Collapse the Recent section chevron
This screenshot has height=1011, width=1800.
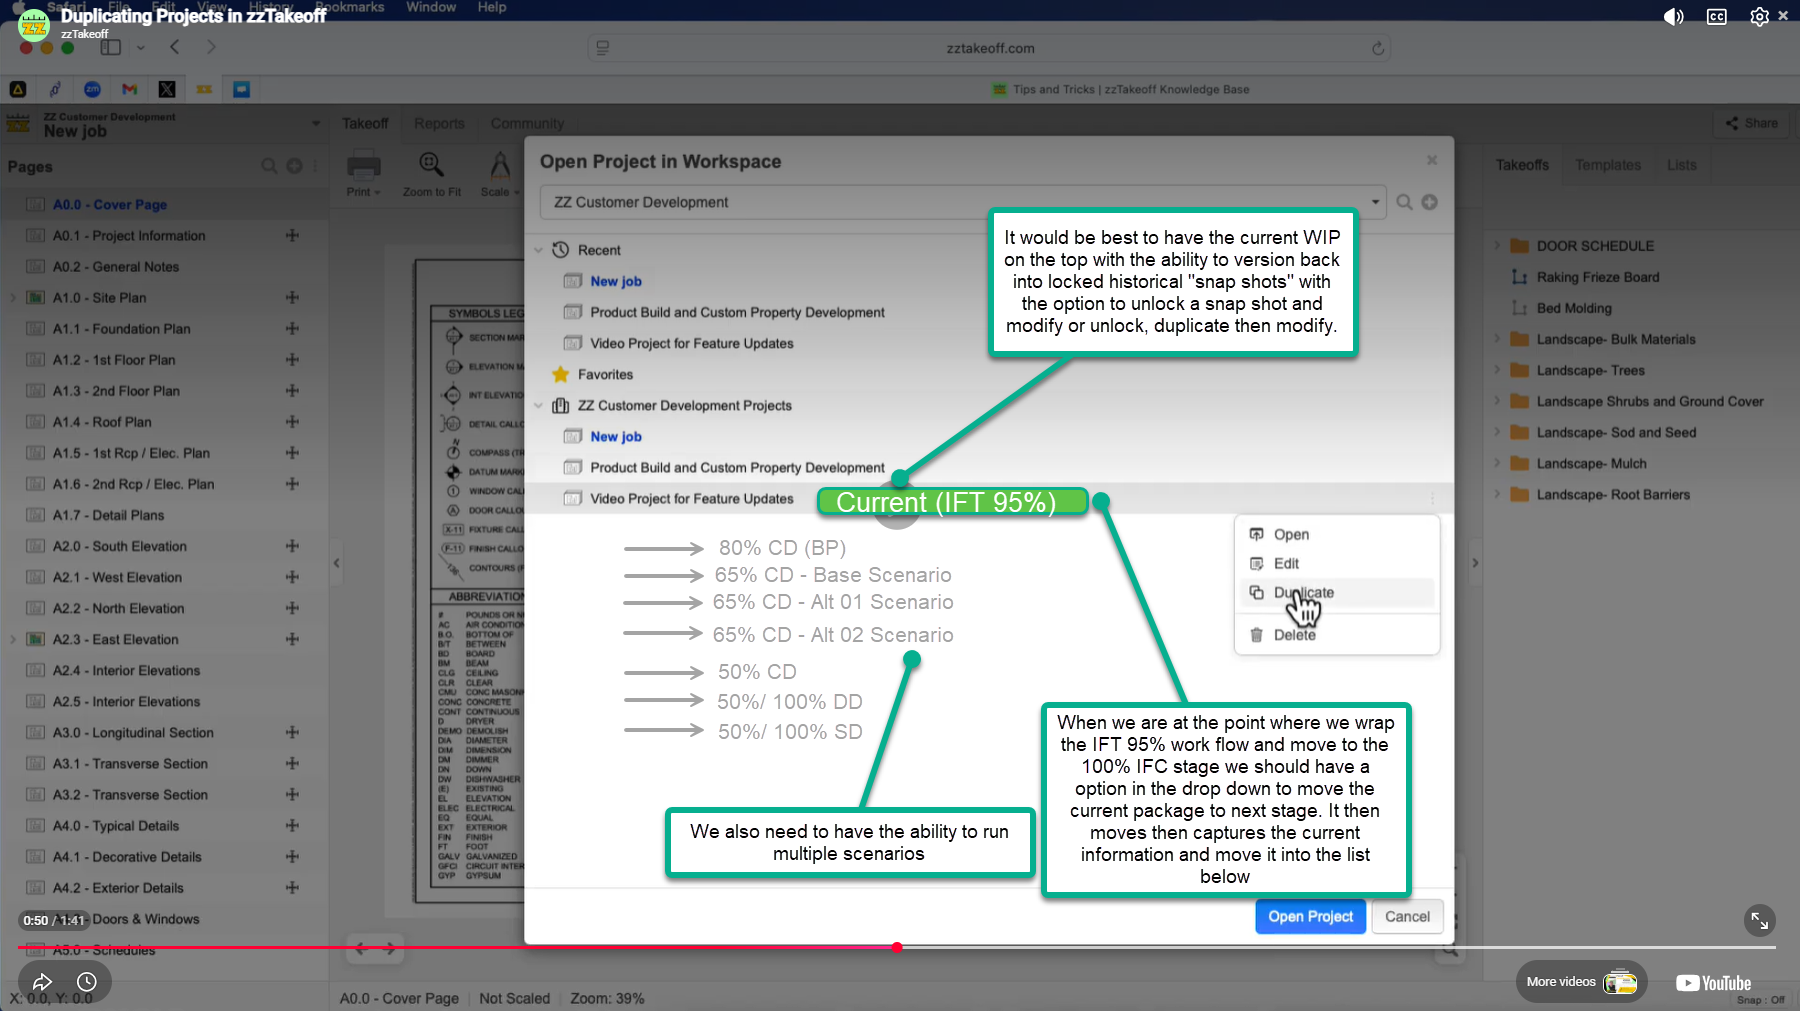pos(539,250)
